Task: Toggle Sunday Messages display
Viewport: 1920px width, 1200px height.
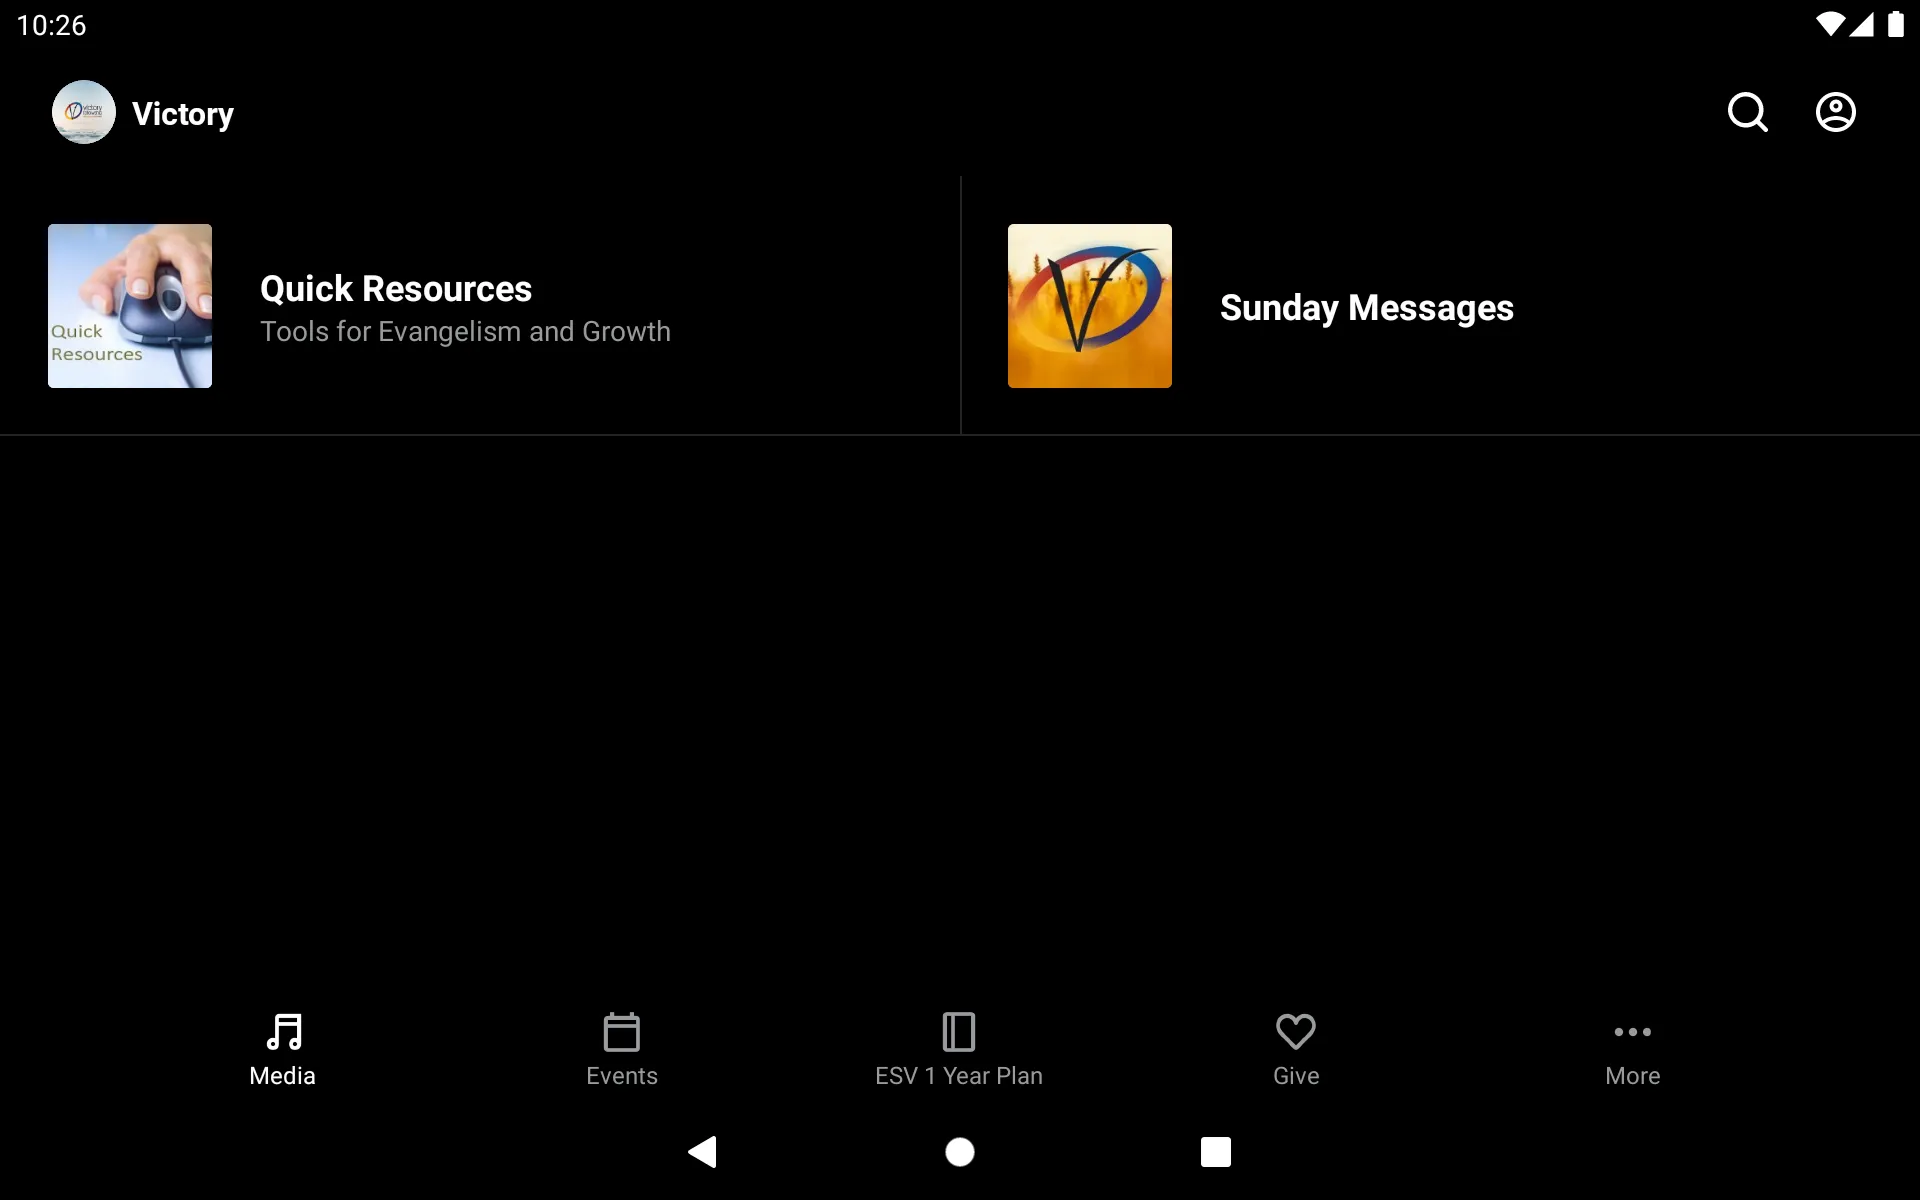Action: pos(1440,306)
